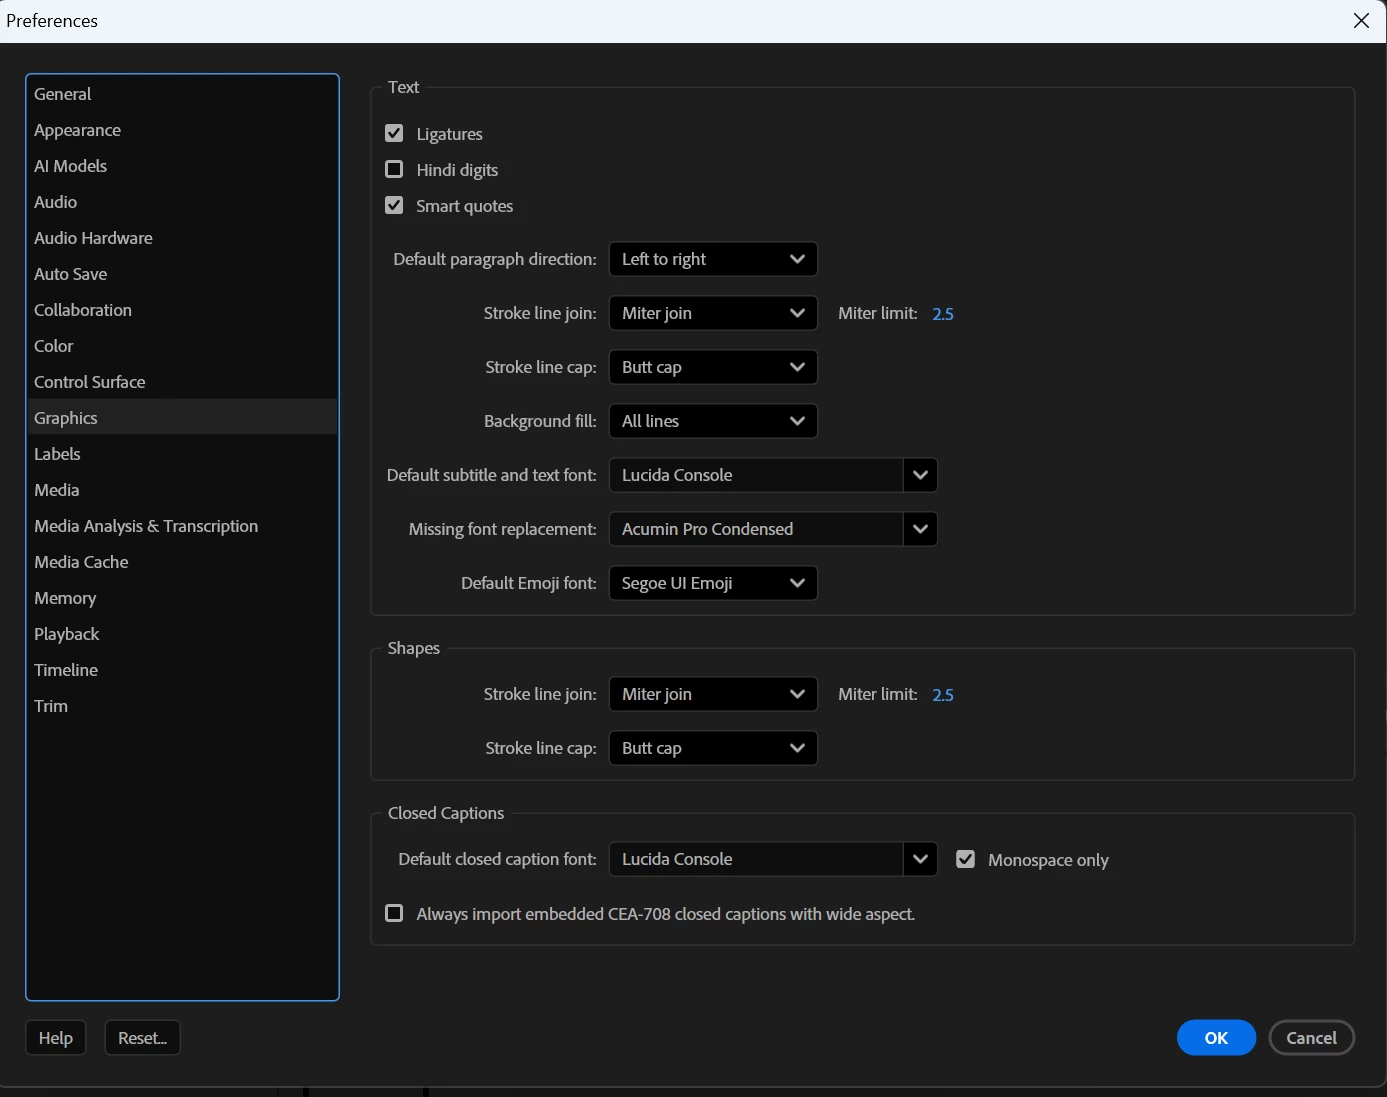Viewport: 1387px width, 1097px height.
Task: Toggle the Ligatures checkbox
Action: (394, 133)
